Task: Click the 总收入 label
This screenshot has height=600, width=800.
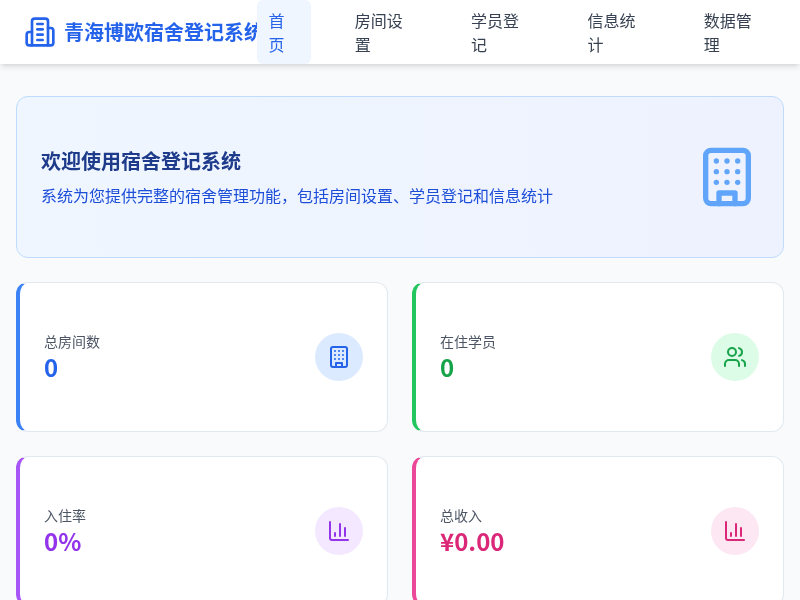Action: point(461,516)
